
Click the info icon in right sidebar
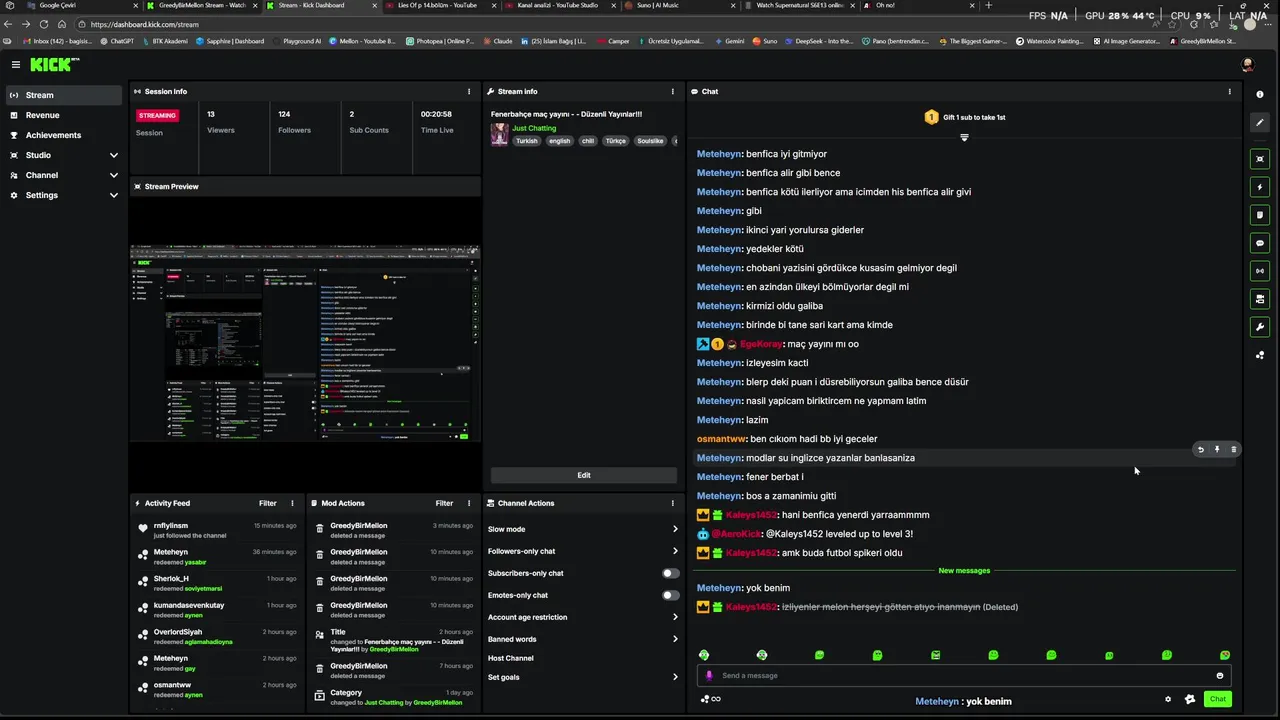(1260, 94)
